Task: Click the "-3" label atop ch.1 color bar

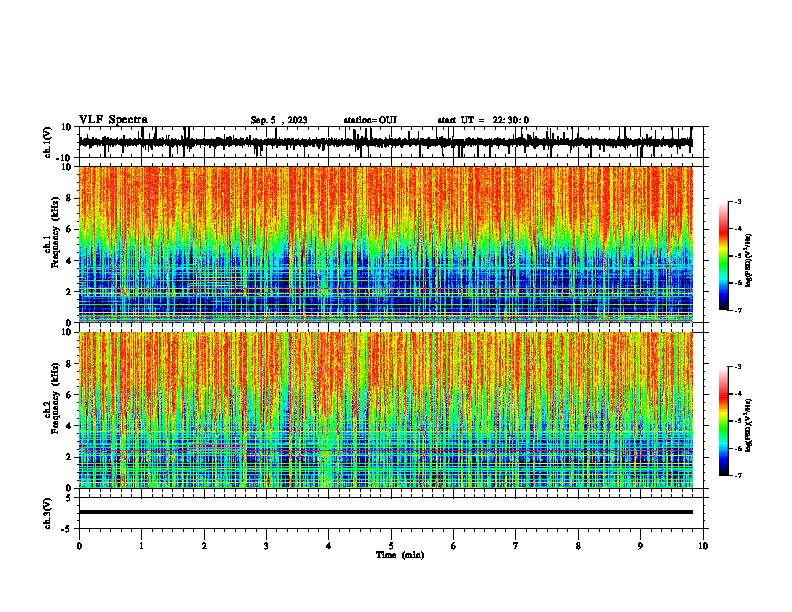Action: click(737, 201)
